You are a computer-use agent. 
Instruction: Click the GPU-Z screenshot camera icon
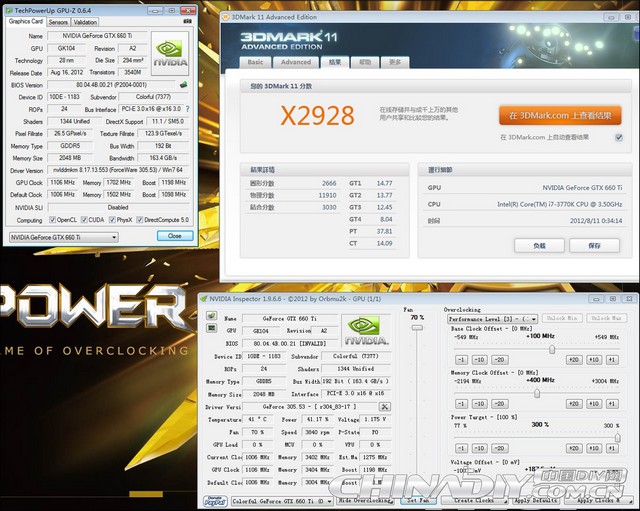pos(187,21)
